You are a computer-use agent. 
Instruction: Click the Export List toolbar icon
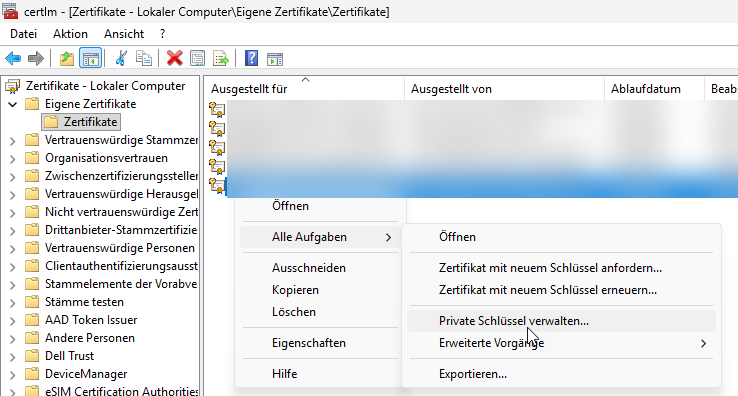220,58
